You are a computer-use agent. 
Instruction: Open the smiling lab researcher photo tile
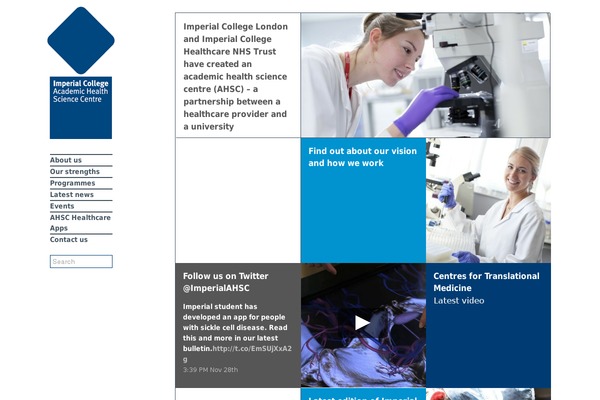[x=488, y=200]
